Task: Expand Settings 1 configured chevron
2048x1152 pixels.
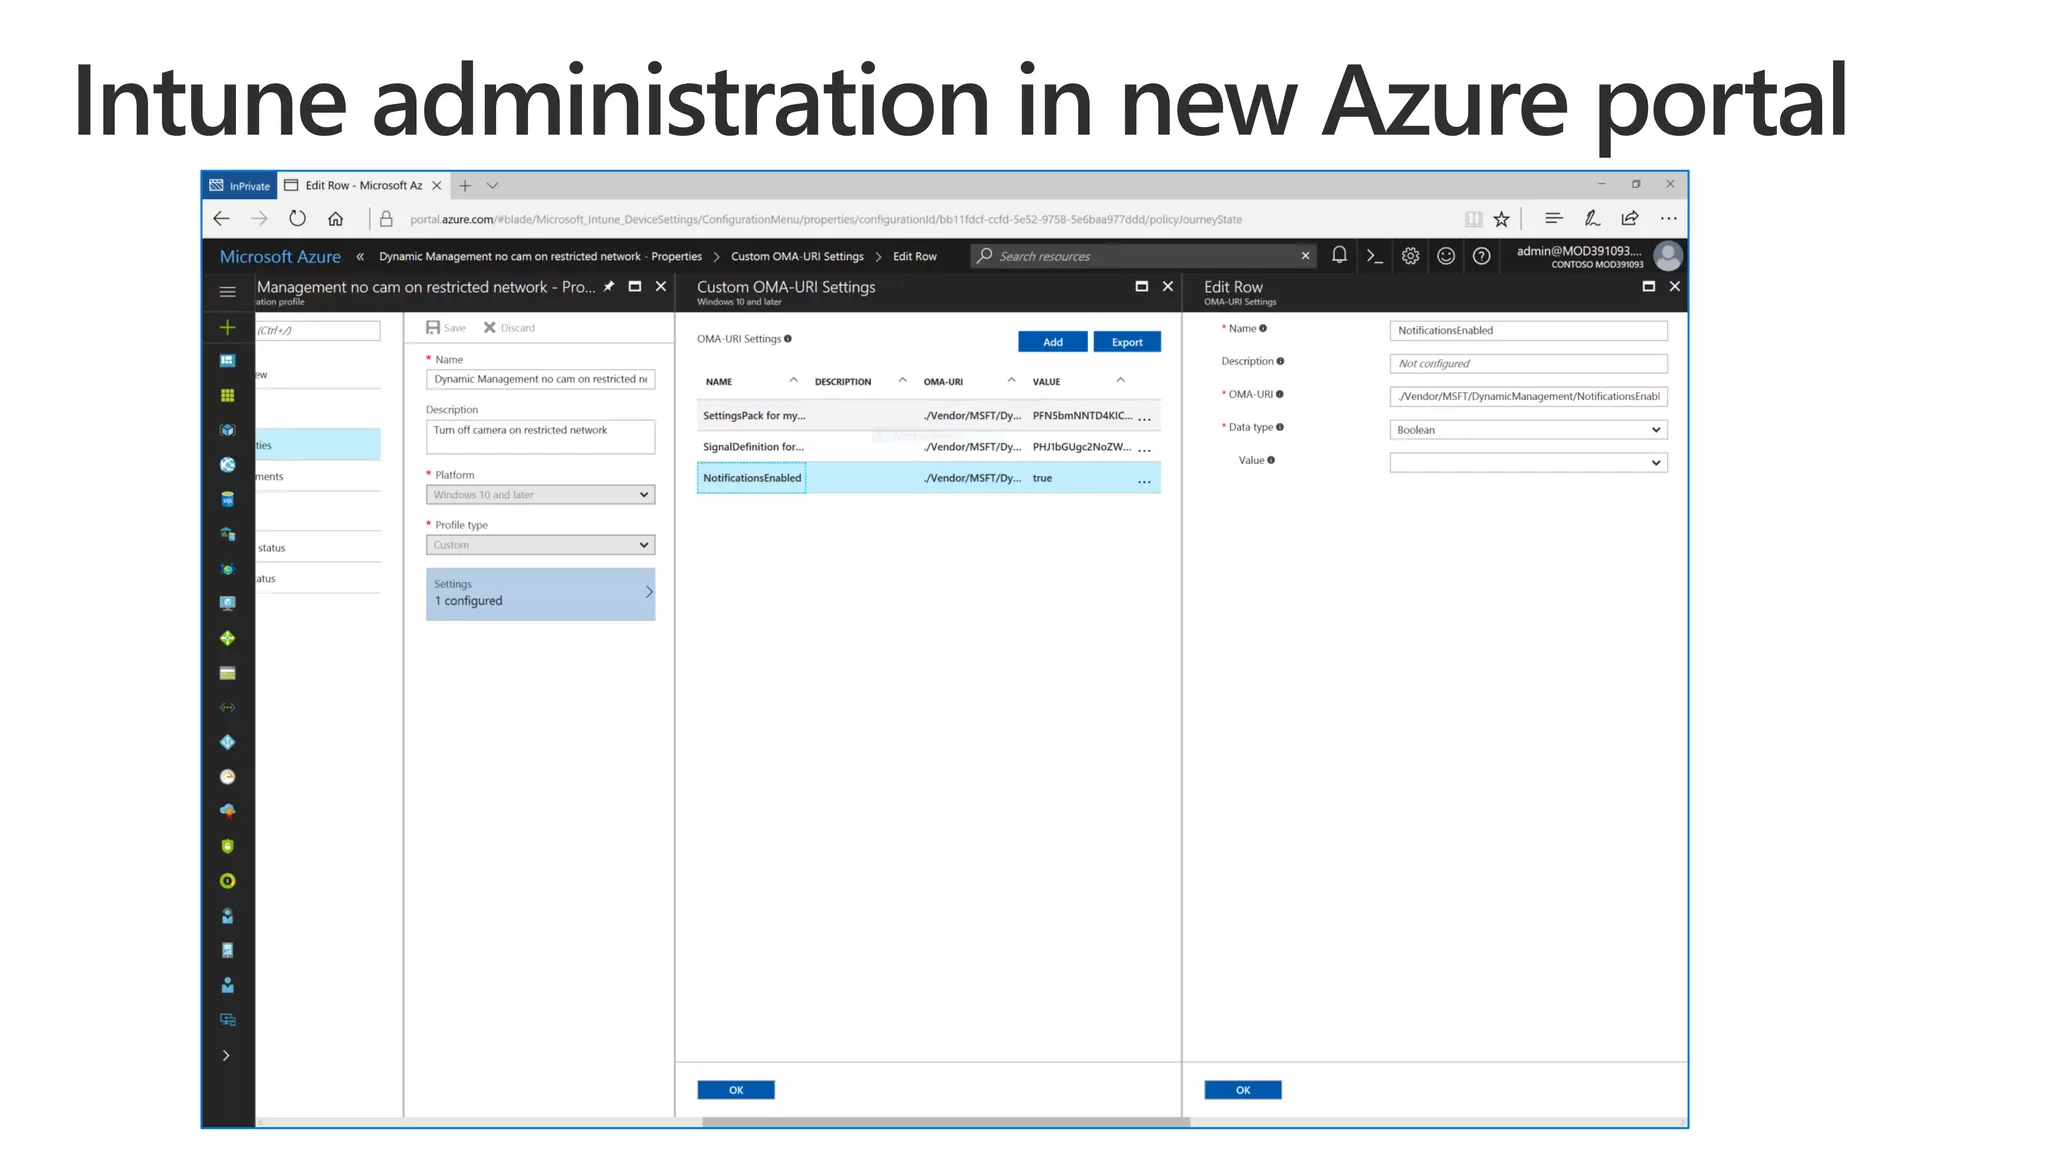Action: click(648, 592)
